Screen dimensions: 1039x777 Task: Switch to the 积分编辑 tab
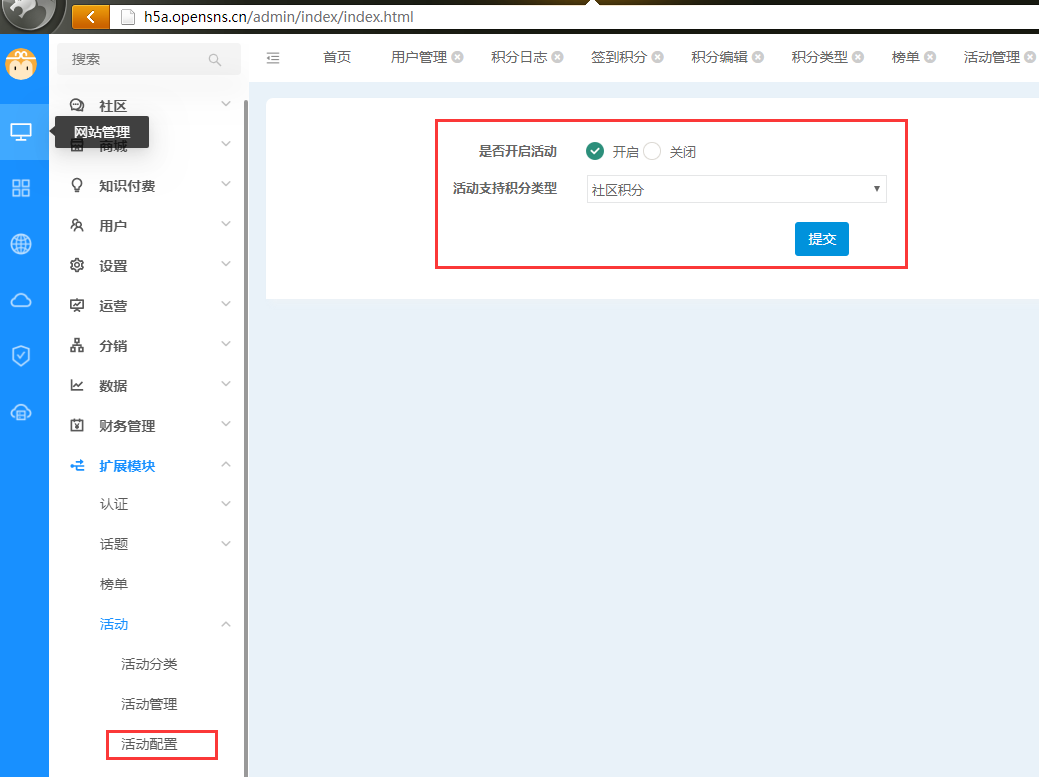coord(720,57)
